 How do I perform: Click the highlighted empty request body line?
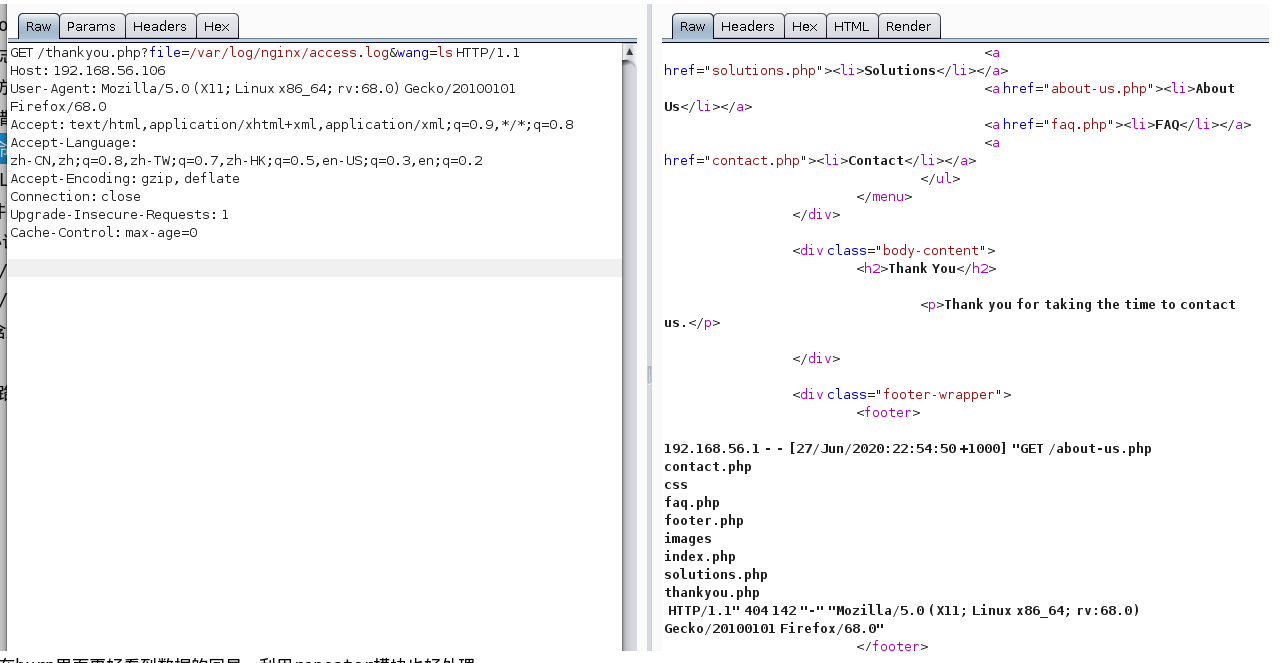tap(315, 268)
